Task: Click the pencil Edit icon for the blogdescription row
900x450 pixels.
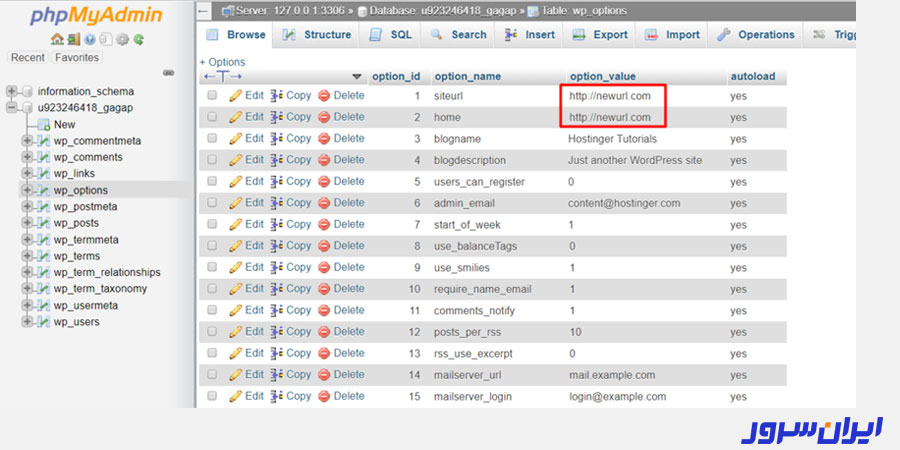Action: click(x=235, y=160)
